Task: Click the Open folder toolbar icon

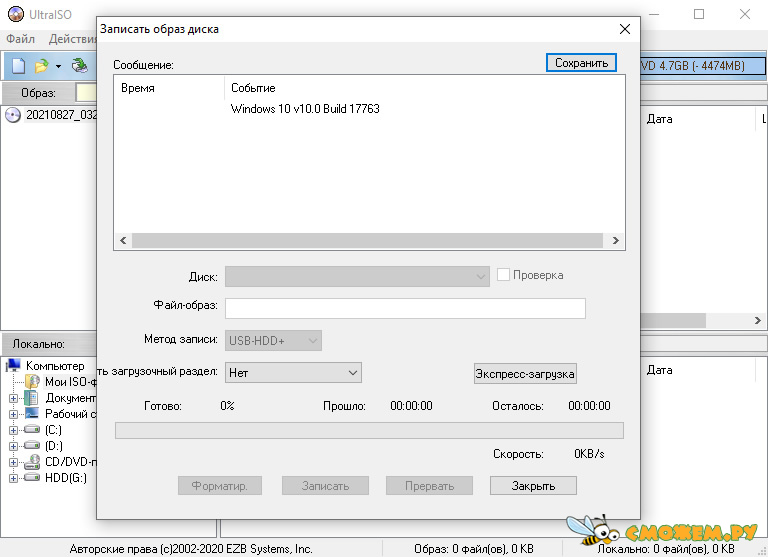Action: tap(42, 66)
